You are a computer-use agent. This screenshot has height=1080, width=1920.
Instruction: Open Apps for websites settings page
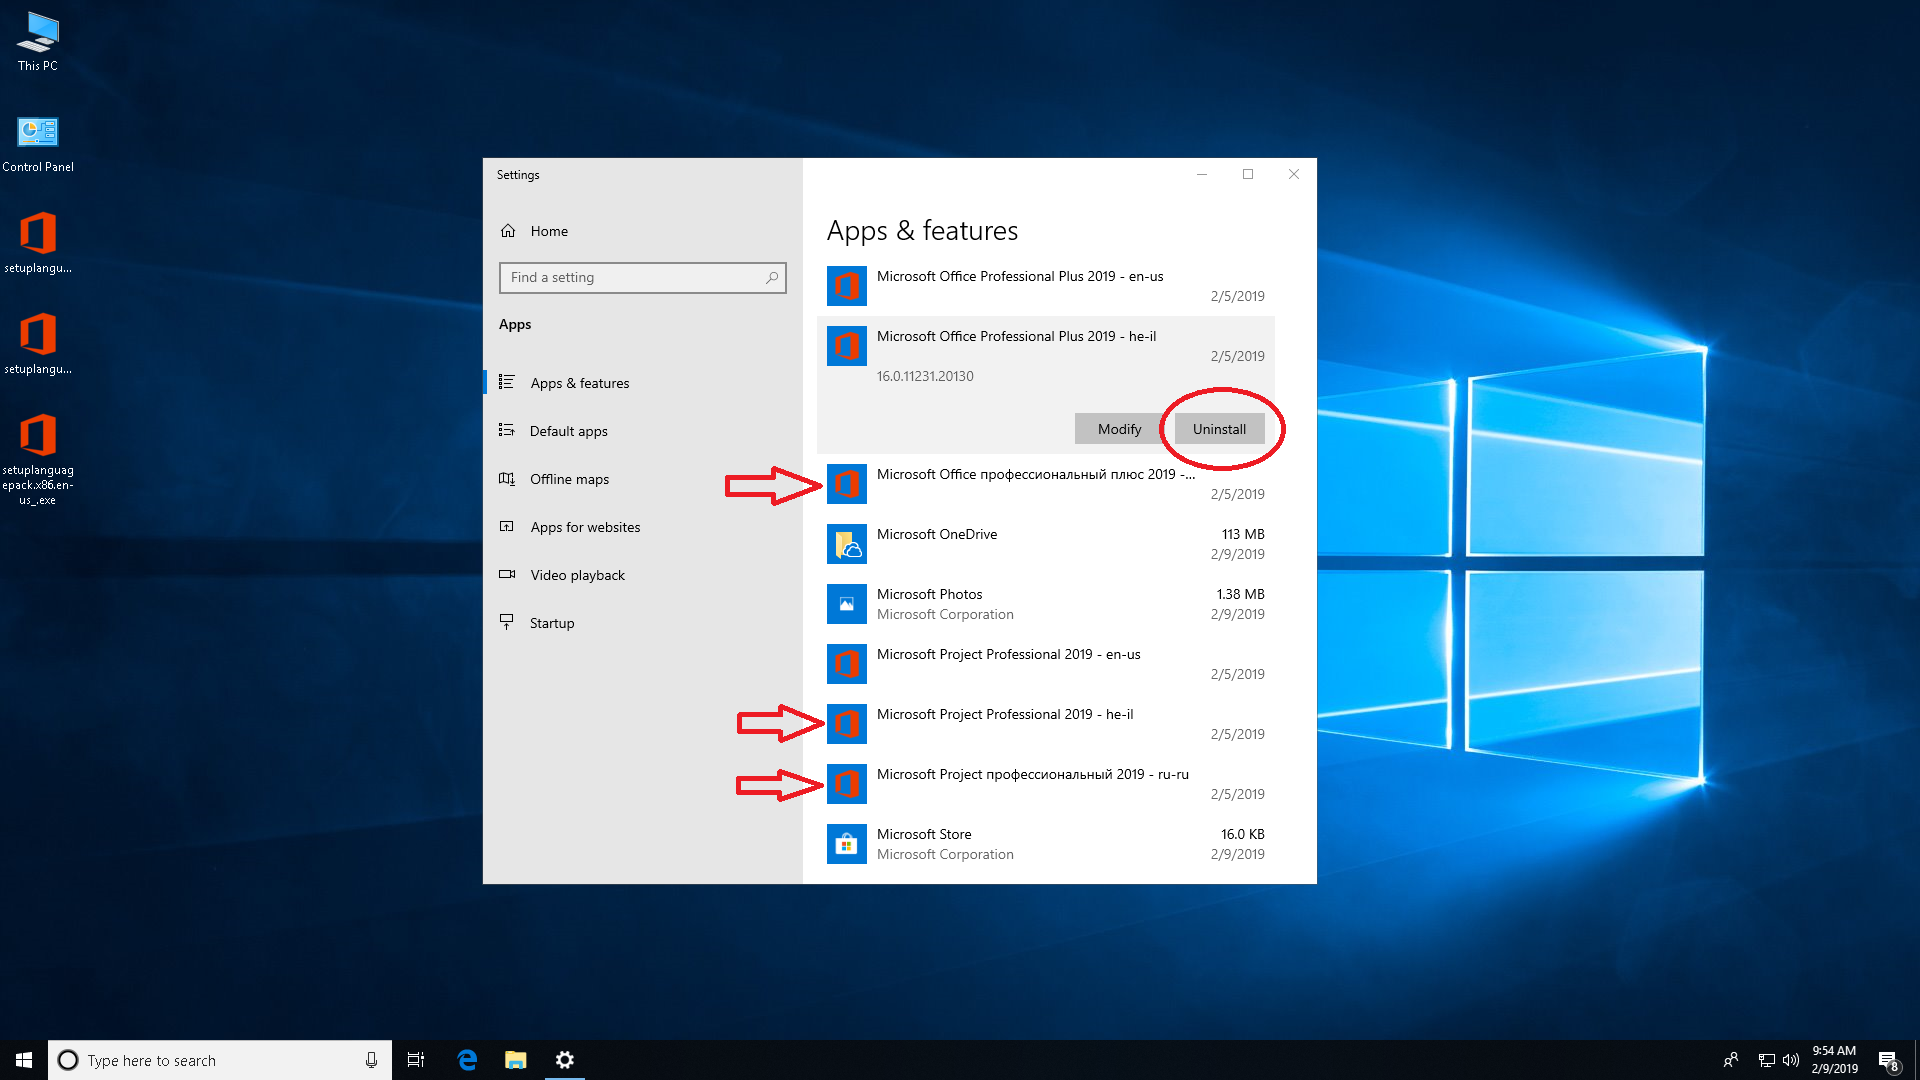tap(643, 527)
